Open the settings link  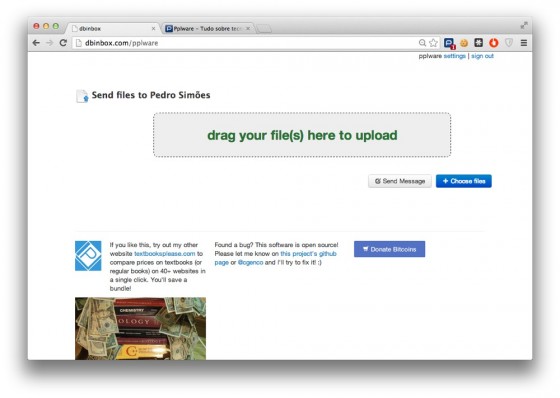[x=455, y=56]
